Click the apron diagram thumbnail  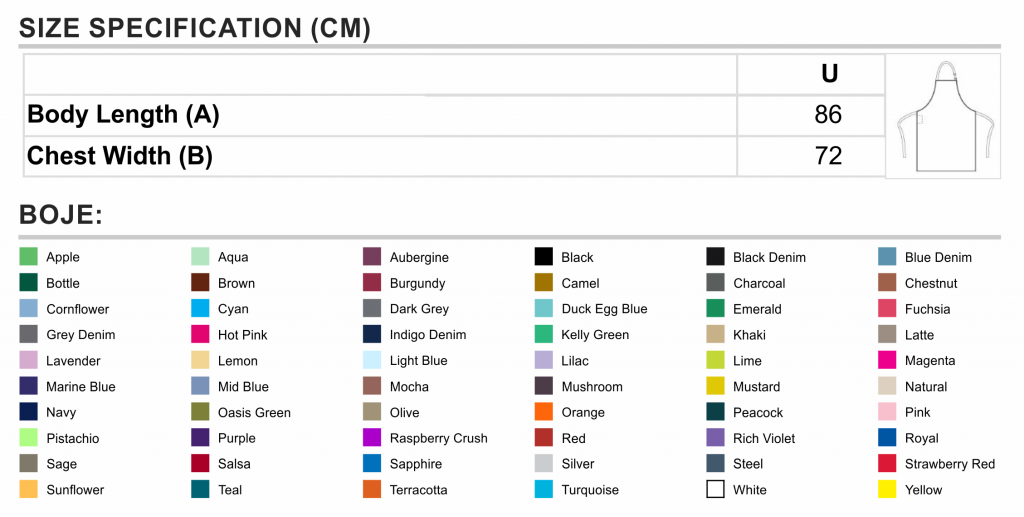pos(944,116)
